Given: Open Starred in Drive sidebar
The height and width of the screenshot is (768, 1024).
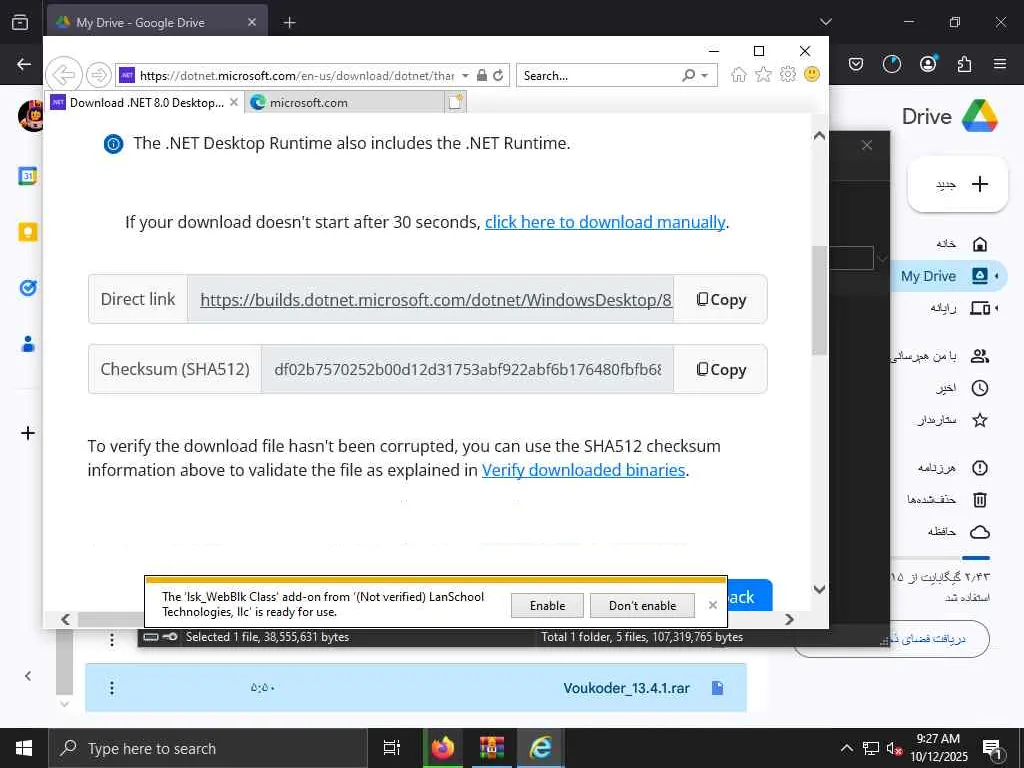Looking at the screenshot, I should tap(952, 421).
